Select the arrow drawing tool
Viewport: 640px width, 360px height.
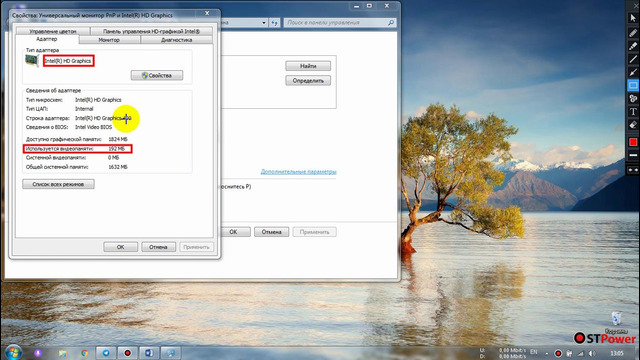click(x=633, y=72)
